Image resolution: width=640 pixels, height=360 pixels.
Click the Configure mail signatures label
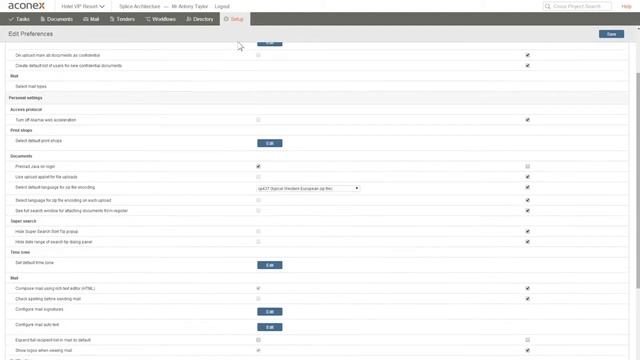click(x=39, y=309)
